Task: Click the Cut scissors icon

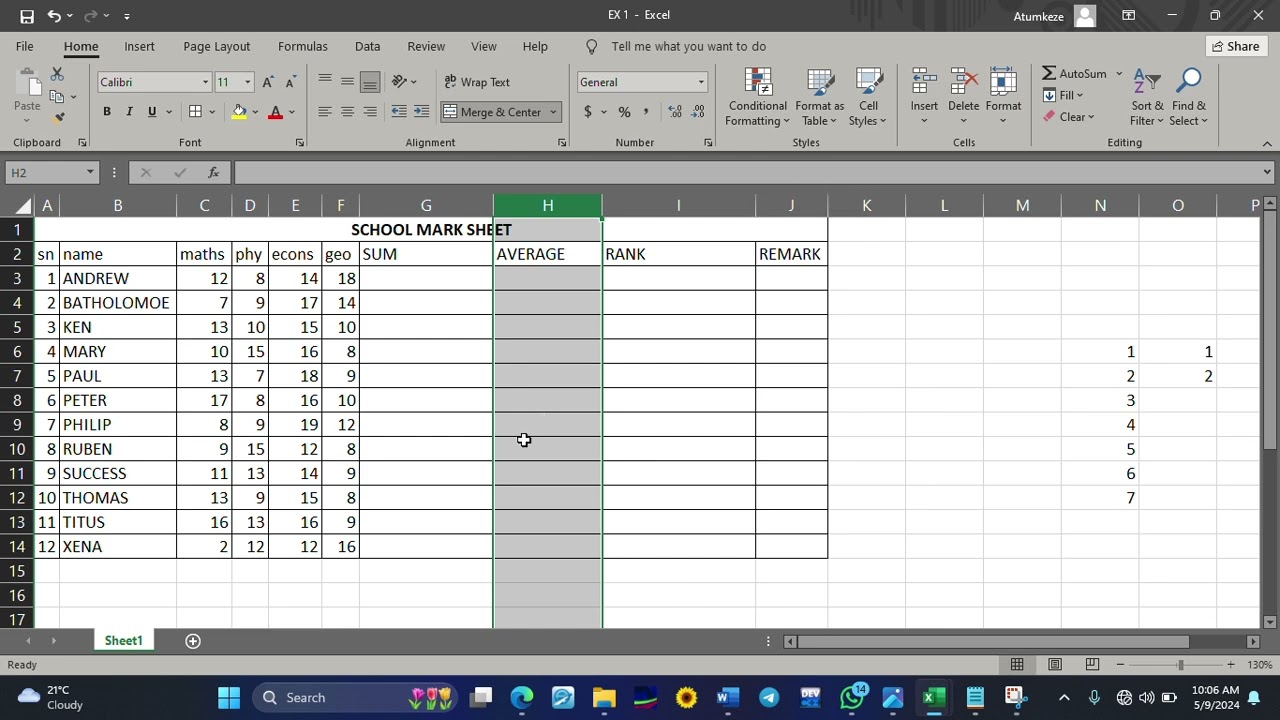Action: tap(57, 75)
